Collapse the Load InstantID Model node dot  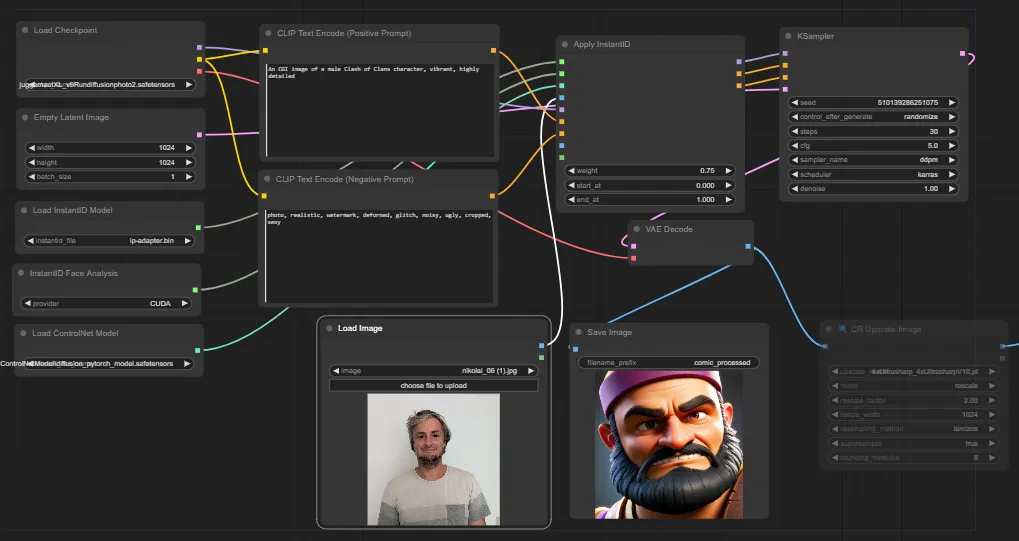point(24,210)
